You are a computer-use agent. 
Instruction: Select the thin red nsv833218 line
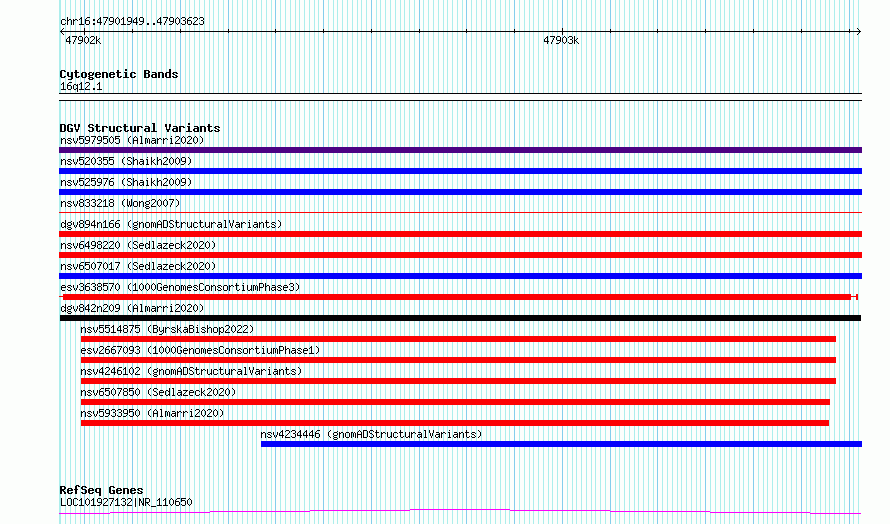(460, 212)
